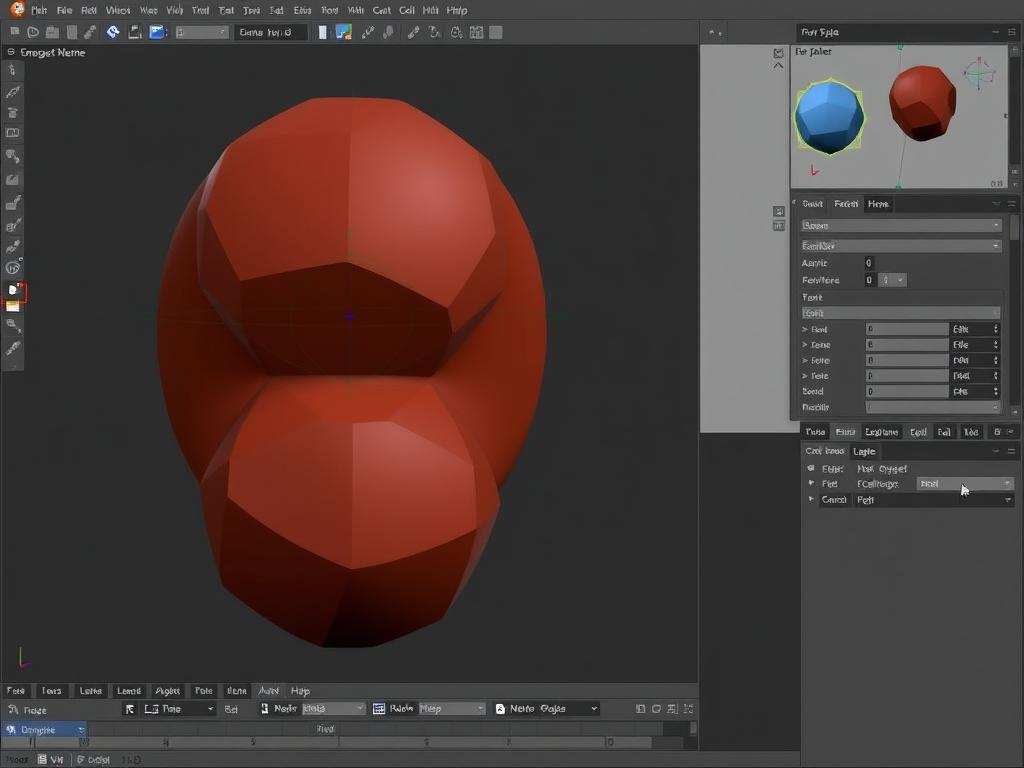Open the first wide dropdown in the properties panel

900,226
